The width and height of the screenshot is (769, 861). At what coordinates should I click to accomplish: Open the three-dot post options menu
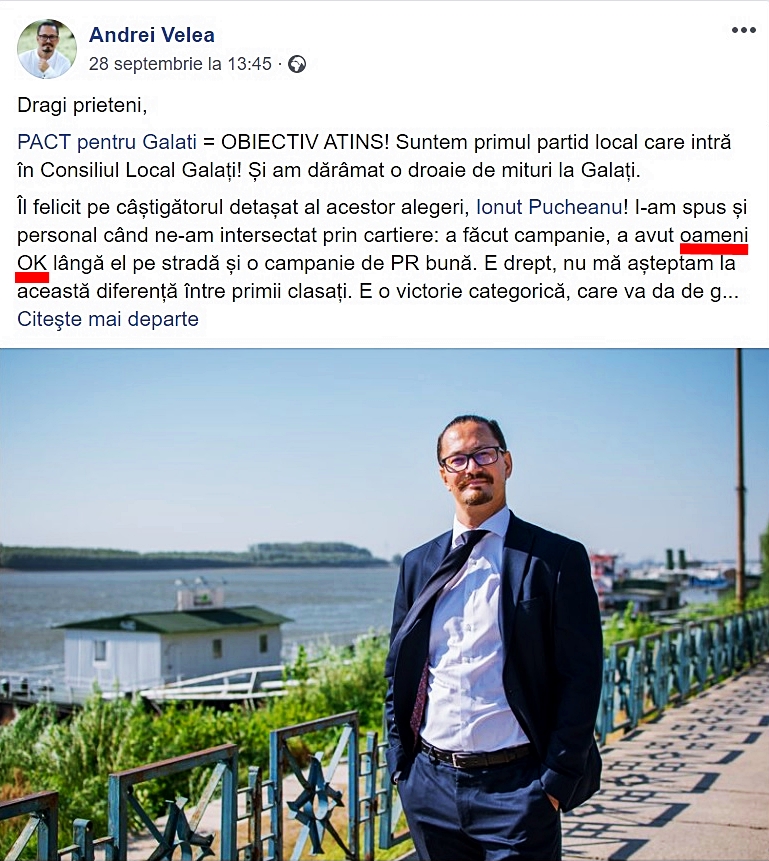click(743, 30)
